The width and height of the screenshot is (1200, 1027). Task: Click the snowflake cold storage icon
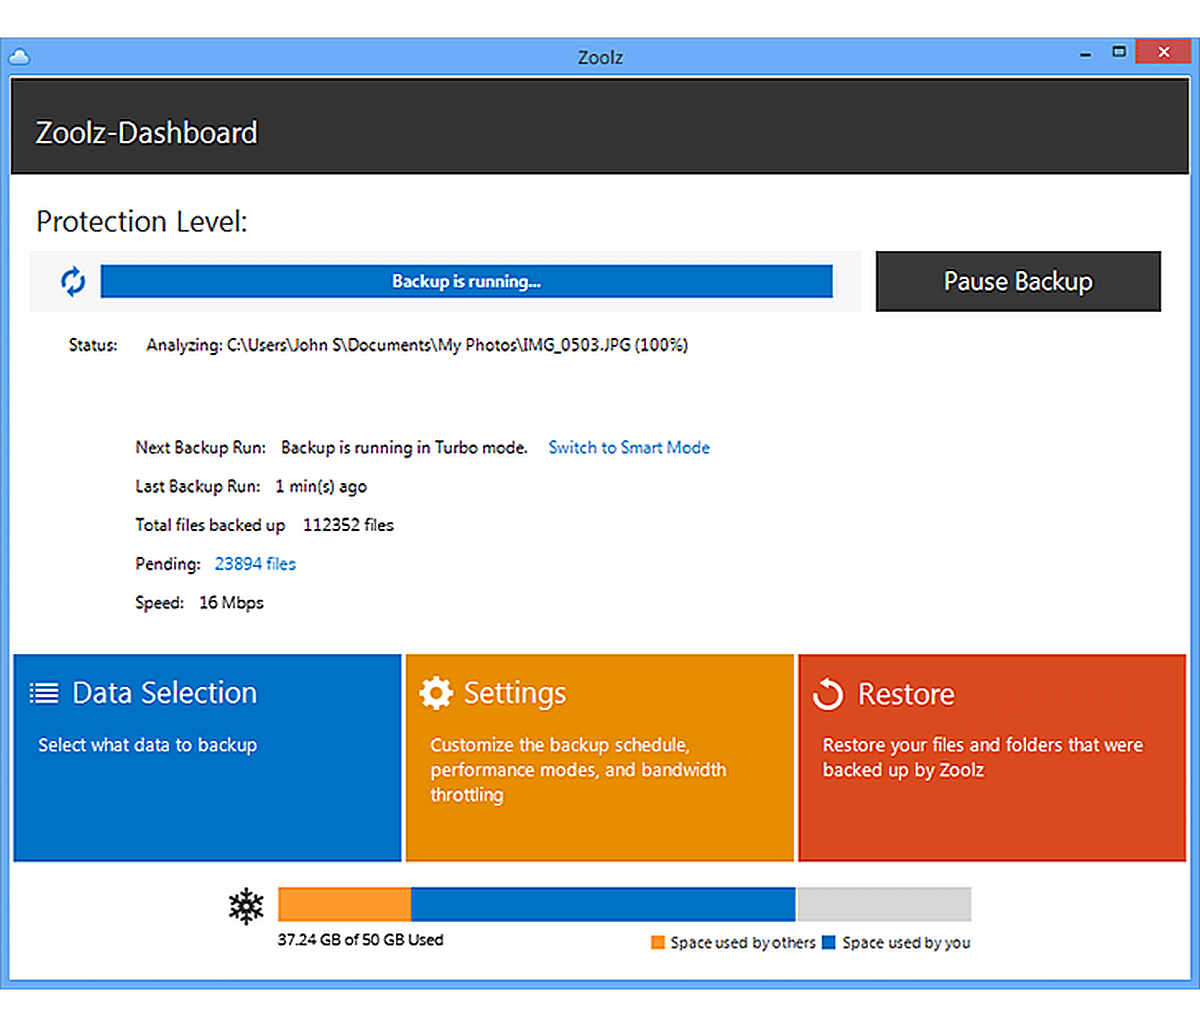pos(246,906)
